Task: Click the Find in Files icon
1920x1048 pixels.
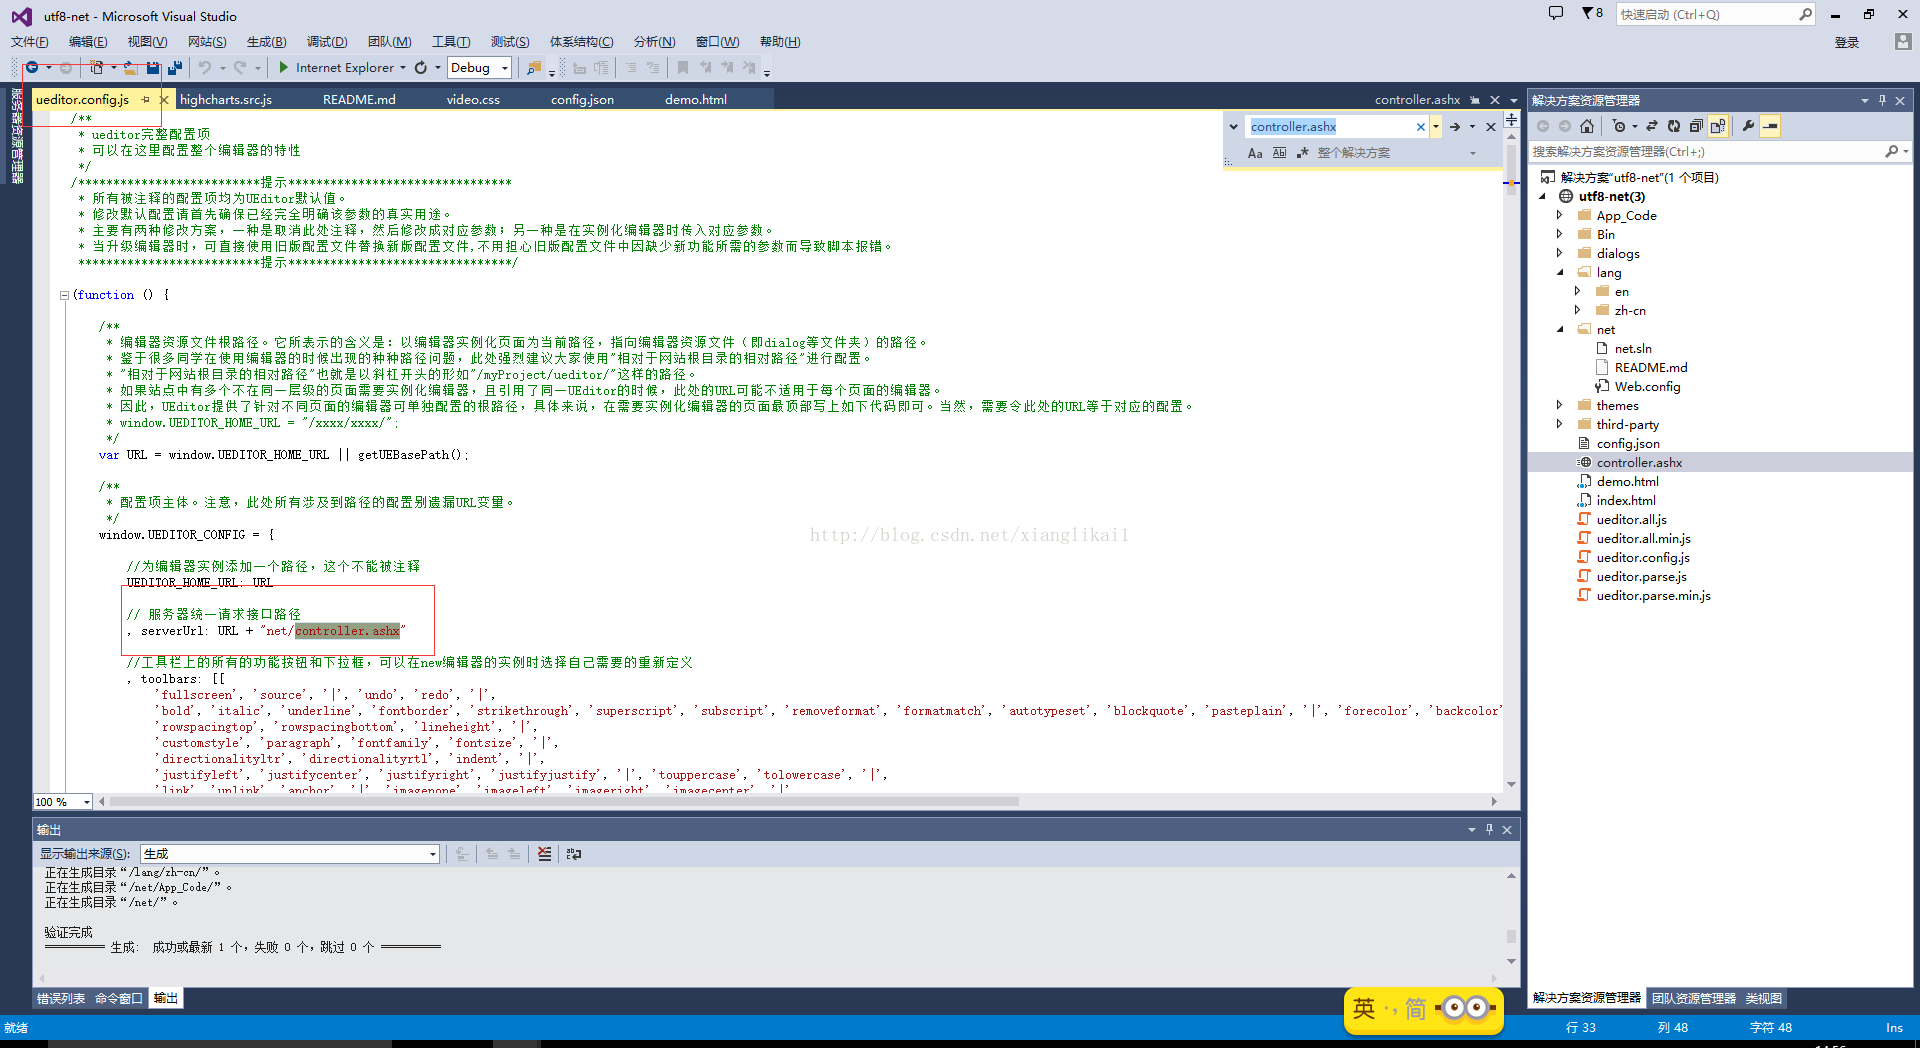Action: coord(534,67)
